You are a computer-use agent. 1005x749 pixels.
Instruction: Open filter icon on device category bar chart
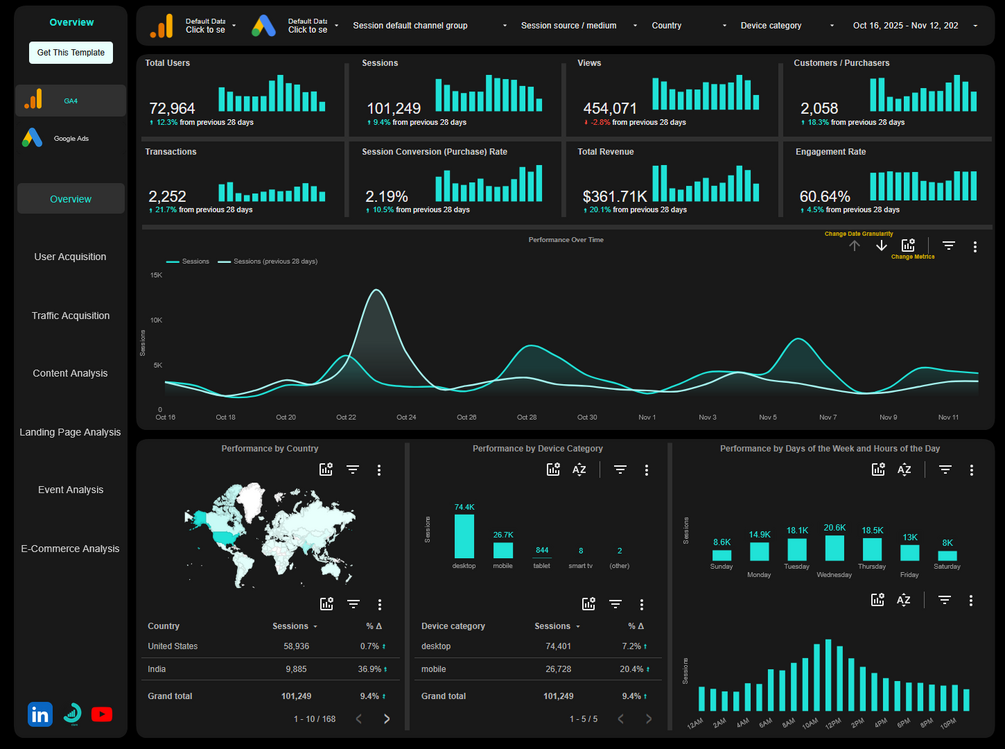pos(620,470)
